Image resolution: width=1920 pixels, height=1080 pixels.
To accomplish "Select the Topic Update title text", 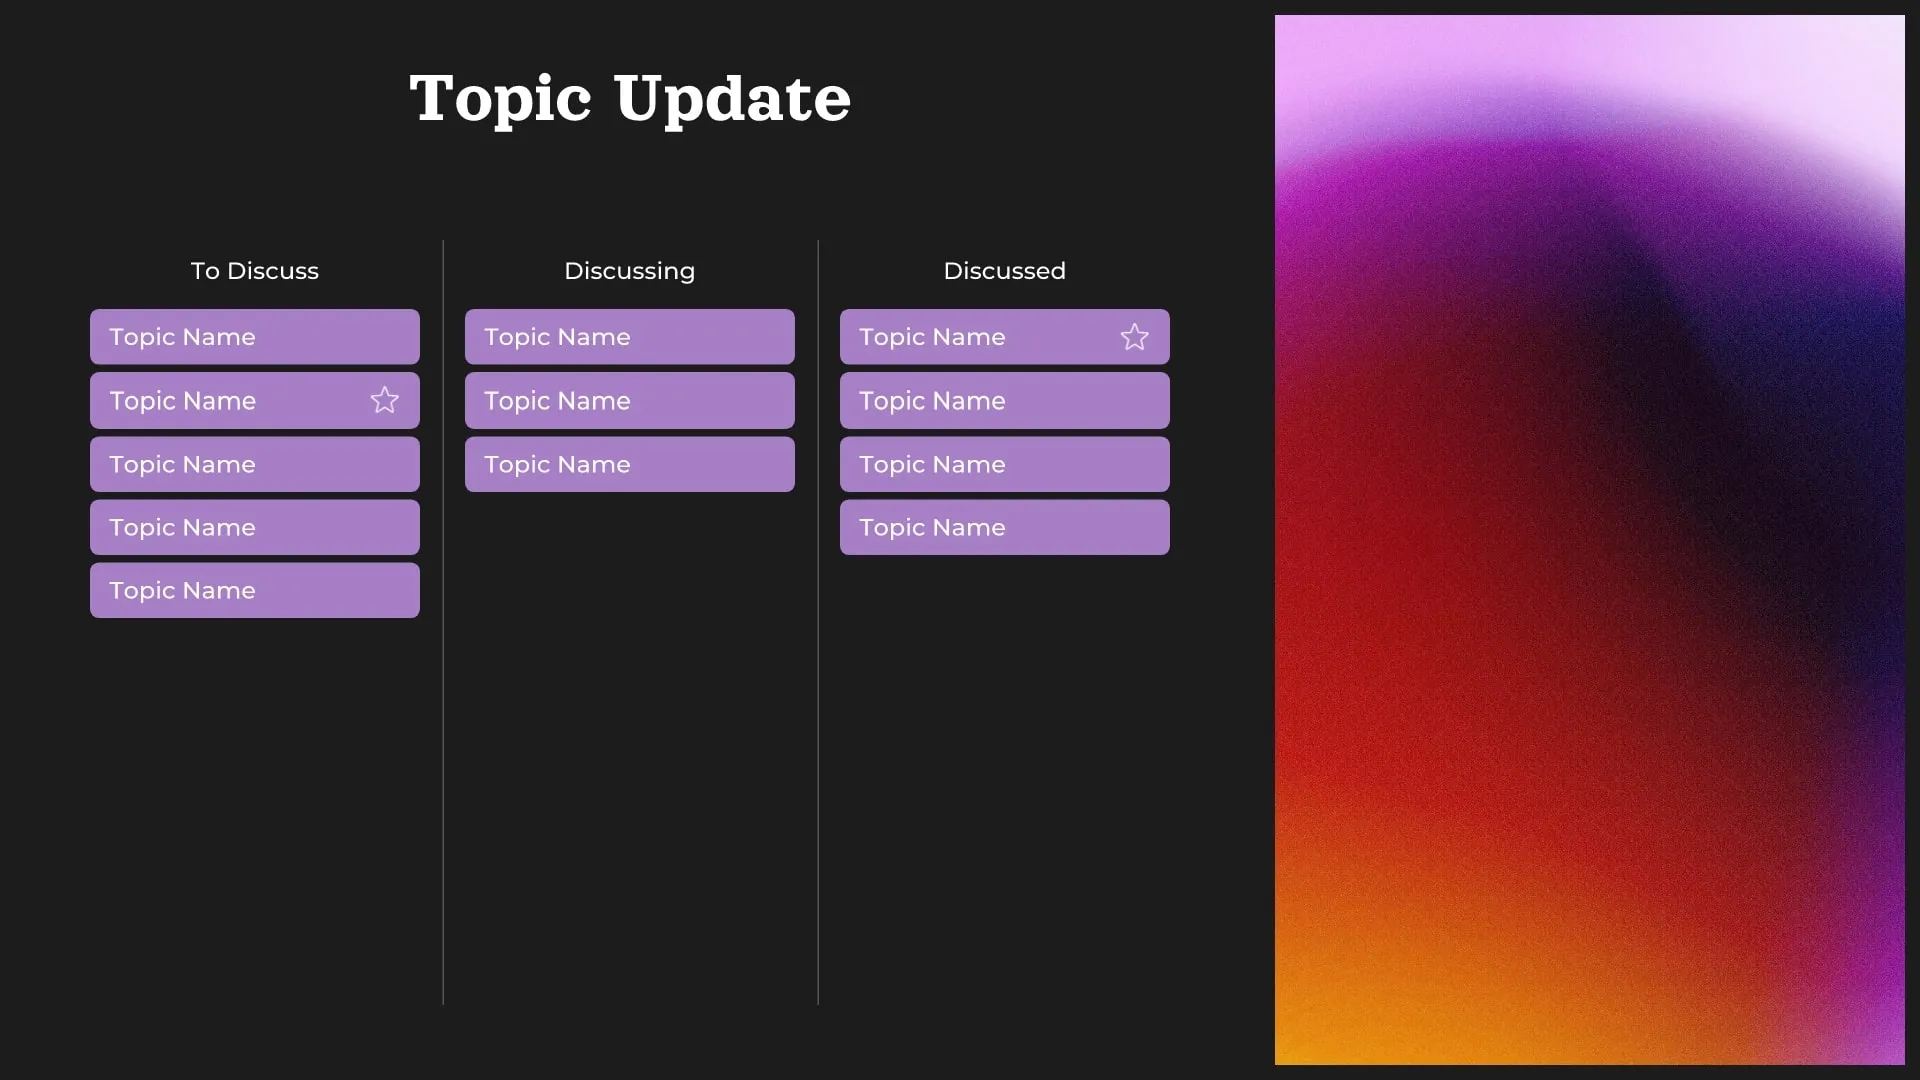I will point(629,98).
